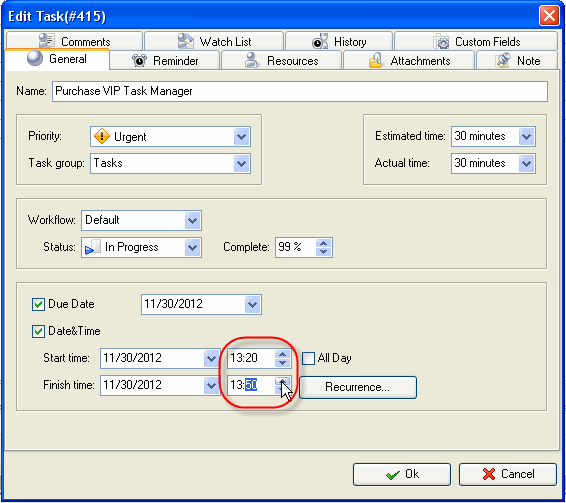Click the Comments tab icon
This screenshot has width=566, height=503.
pyautogui.click(x=47, y=40)
